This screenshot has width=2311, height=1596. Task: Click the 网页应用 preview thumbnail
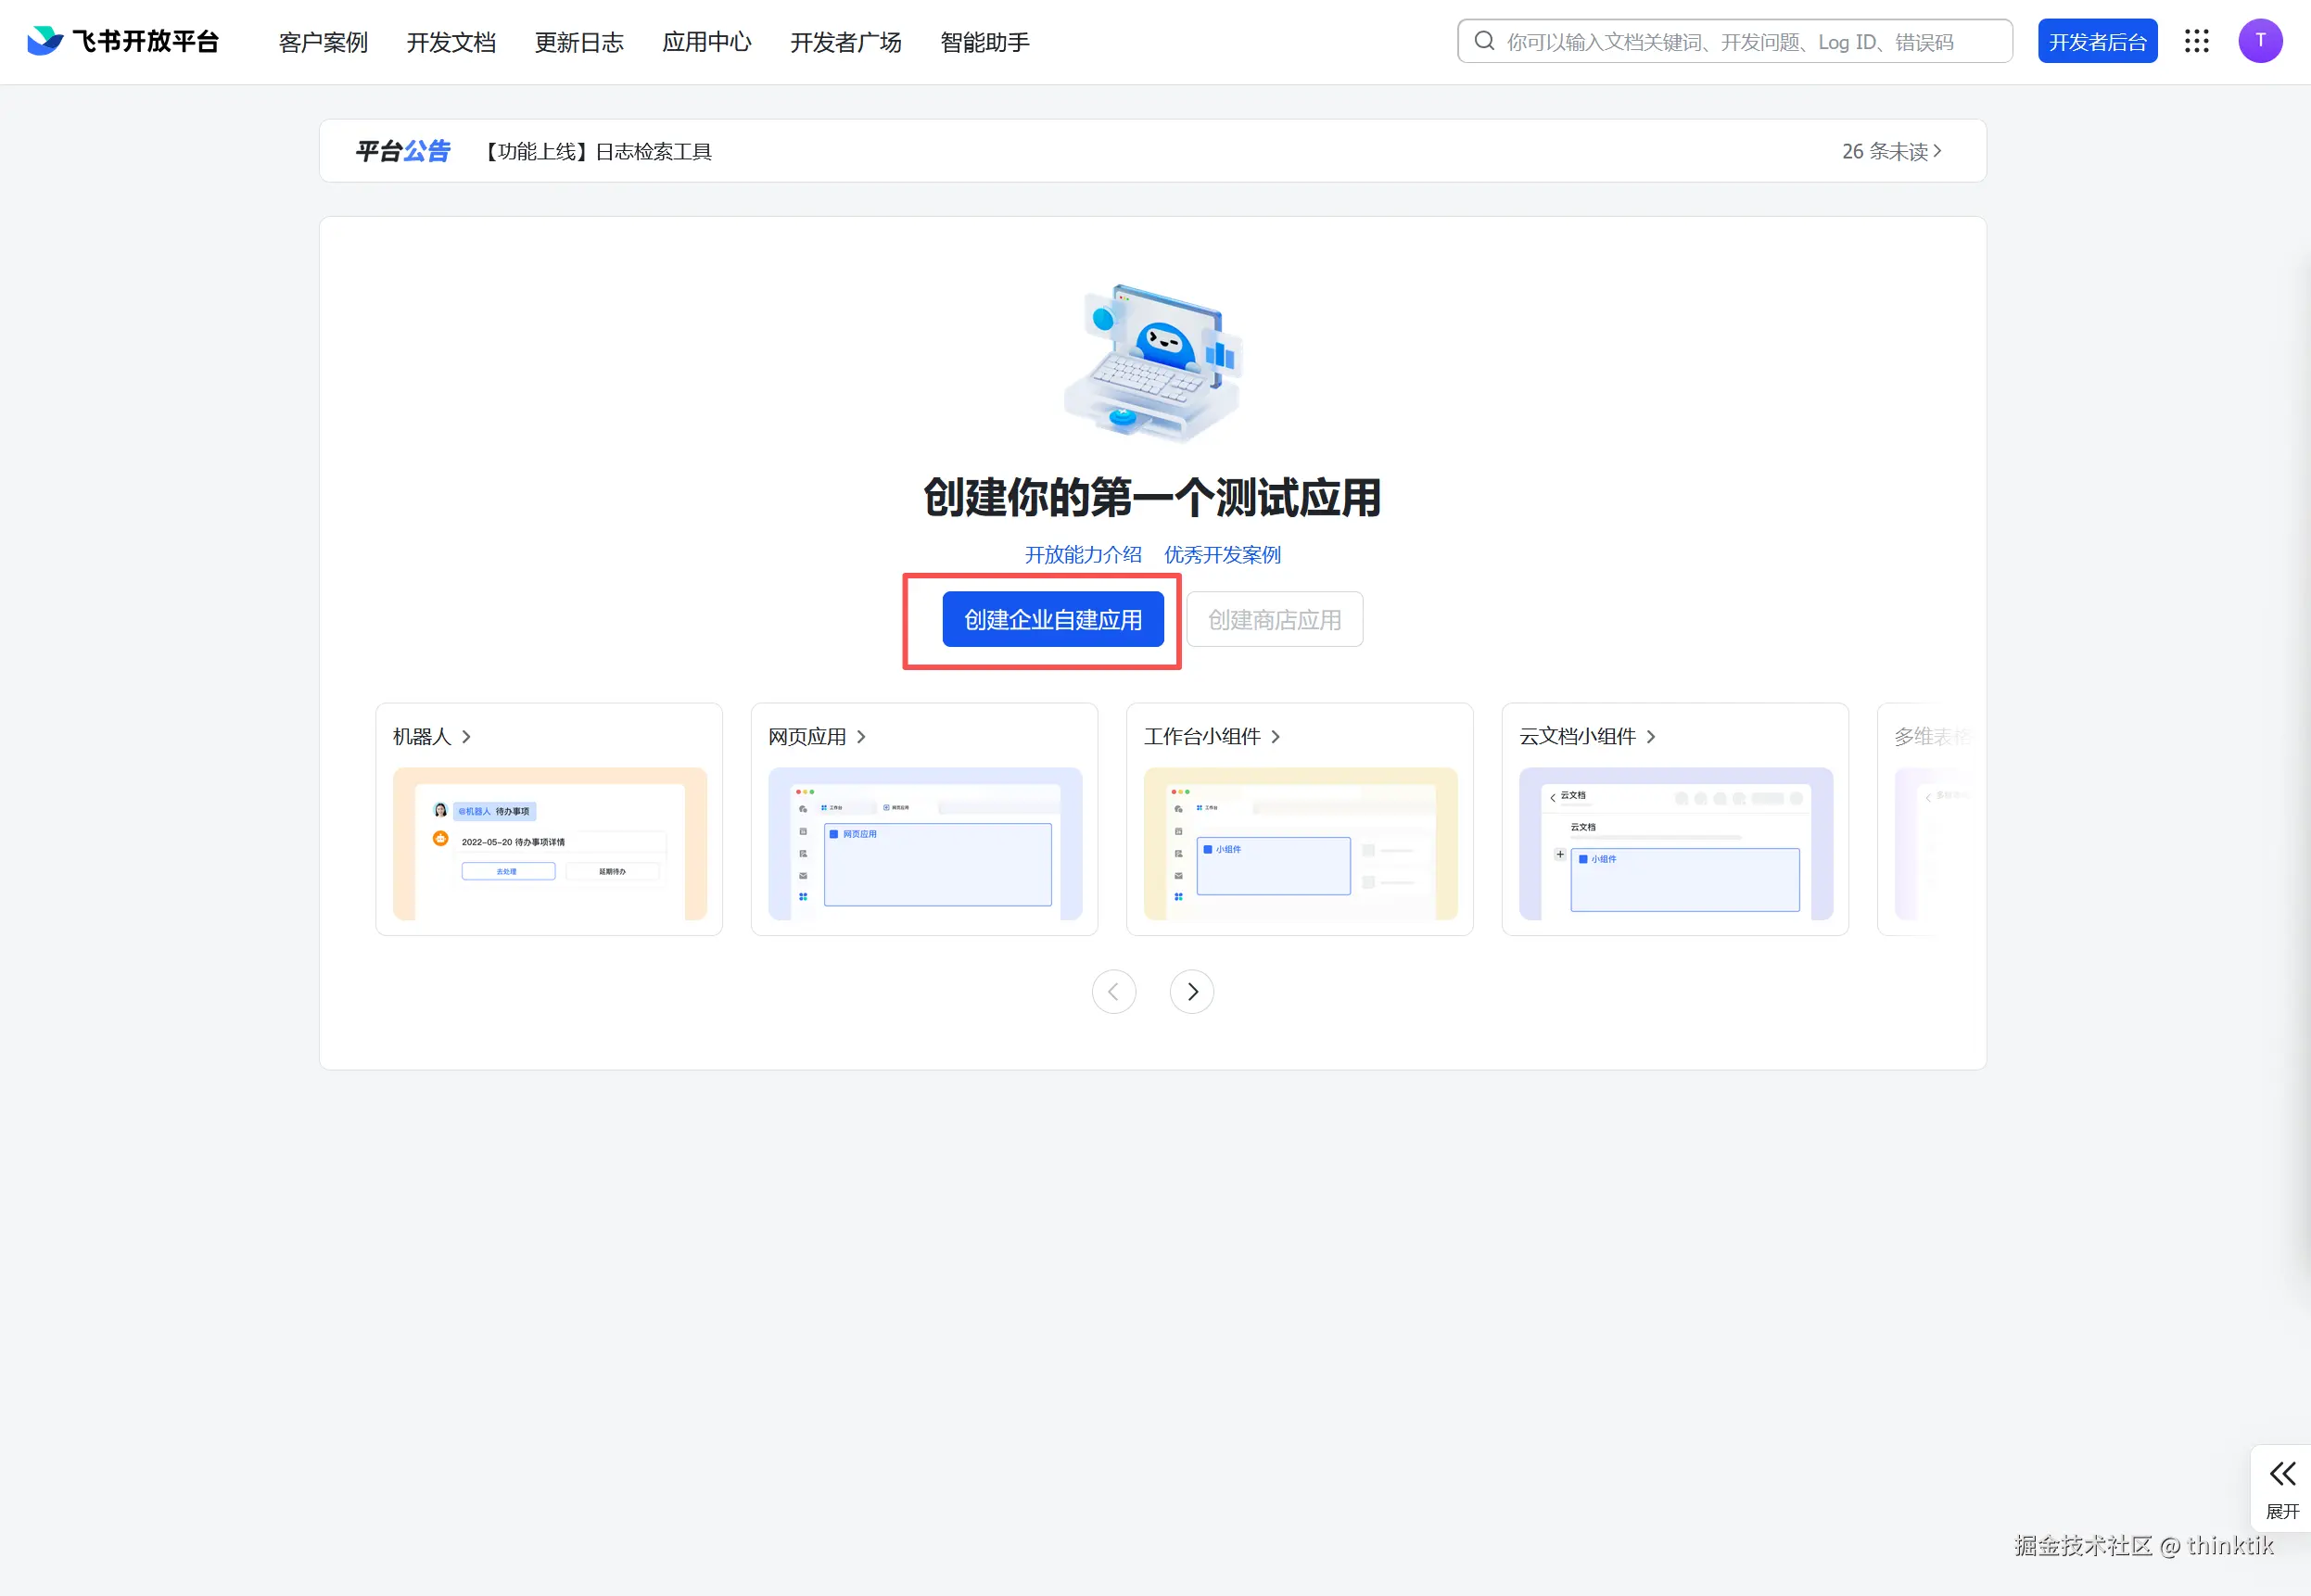point(924,843)
